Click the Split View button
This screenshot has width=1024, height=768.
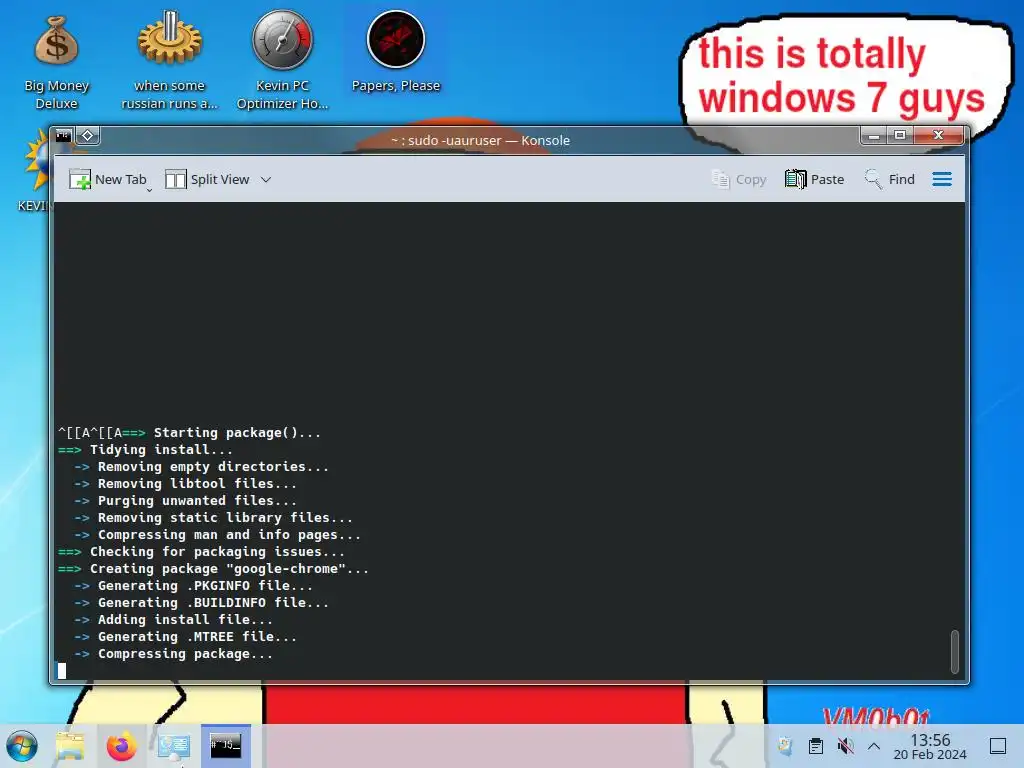coord(207,179)
